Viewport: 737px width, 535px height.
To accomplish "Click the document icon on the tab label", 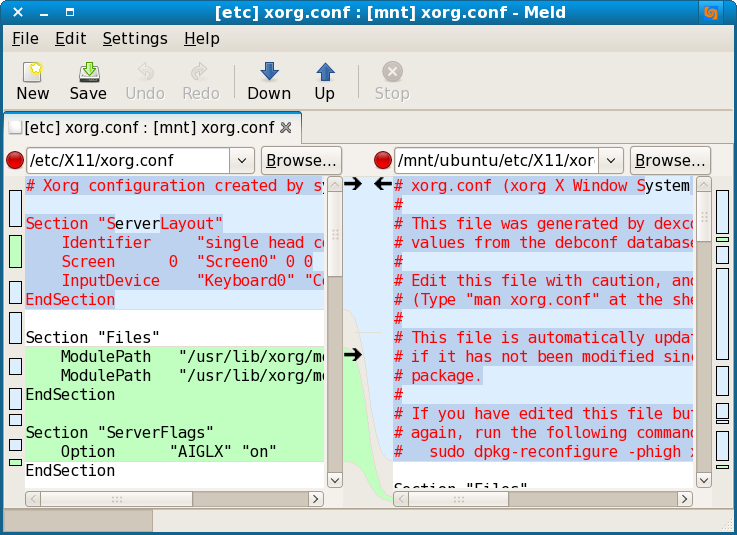I will point(15,127).
